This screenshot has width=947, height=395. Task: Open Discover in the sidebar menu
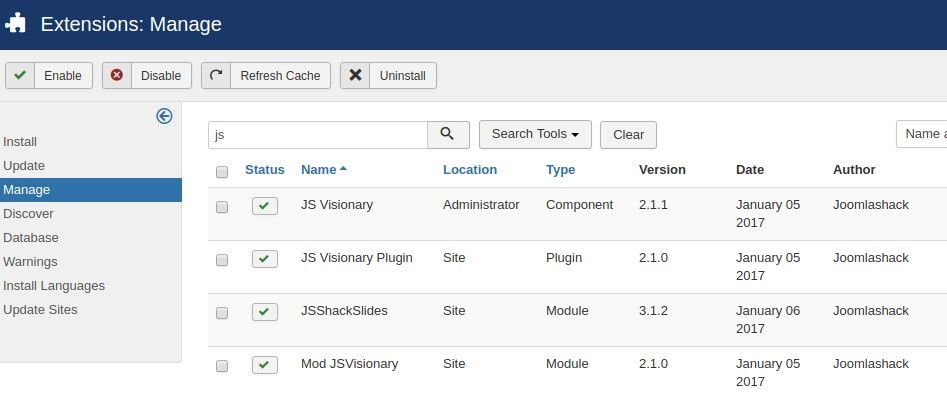(x=28, y=214)
